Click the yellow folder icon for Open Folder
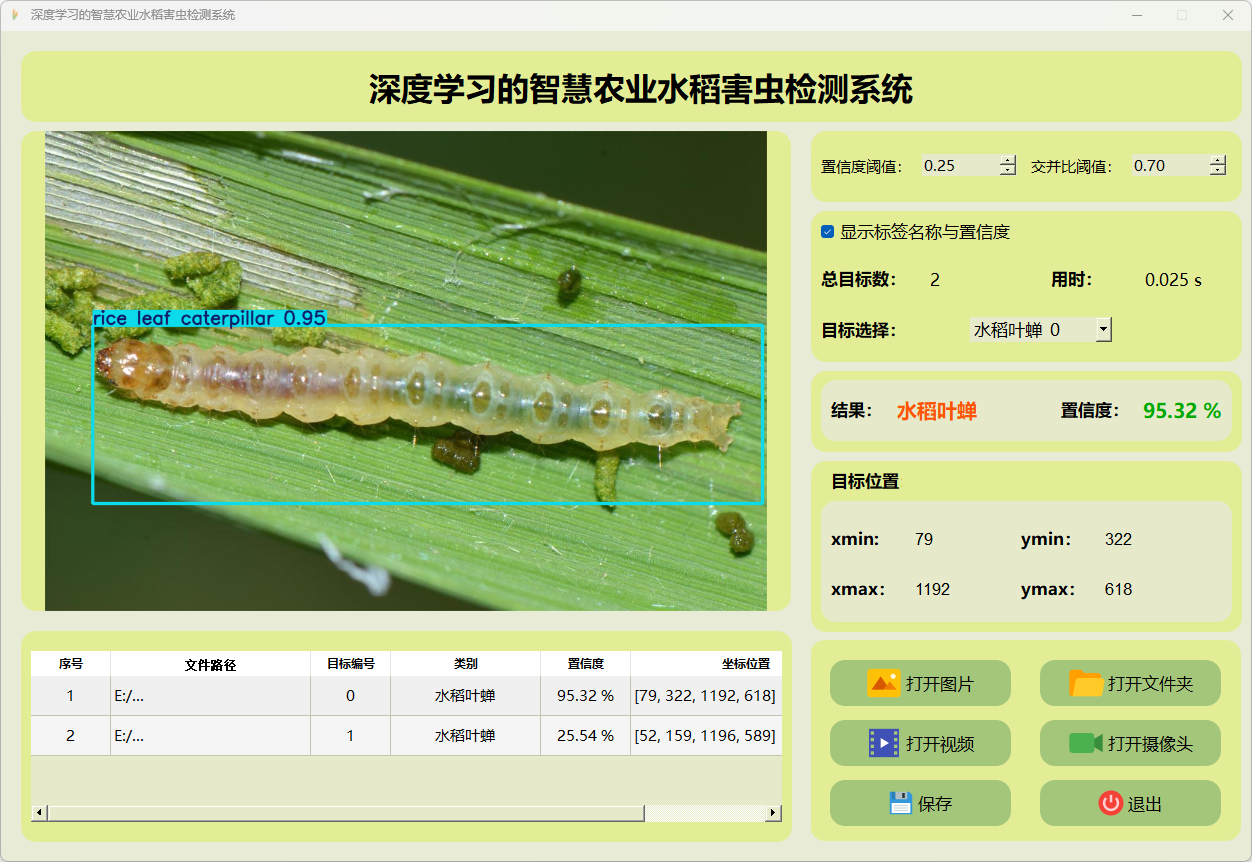 pyautogui.click(x=1086, y=684)
